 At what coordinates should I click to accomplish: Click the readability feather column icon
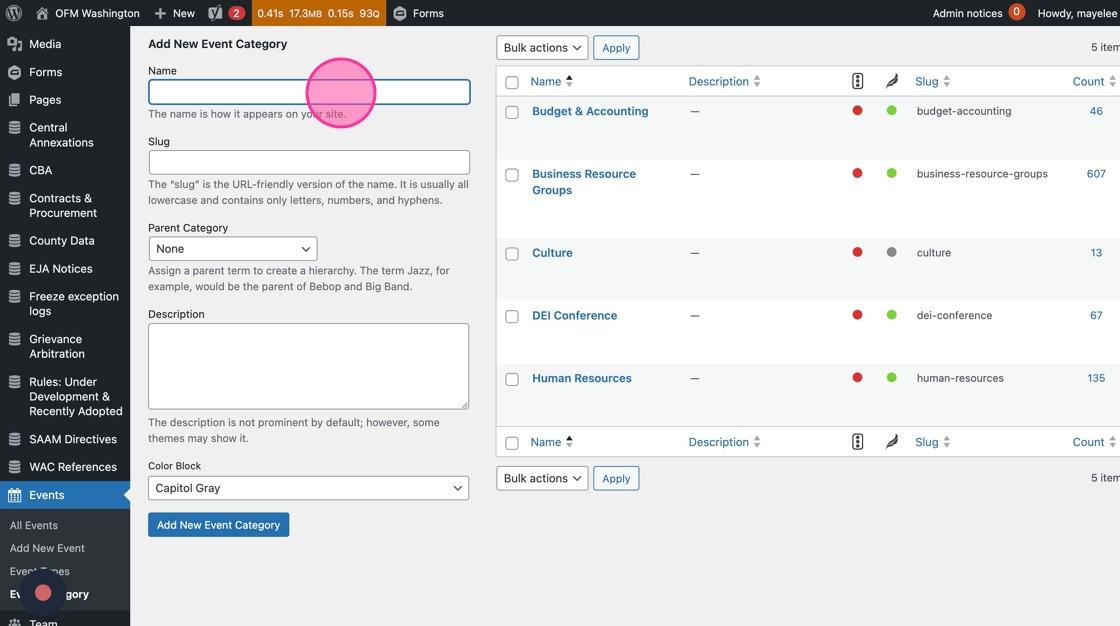click(x=891, y=81)
